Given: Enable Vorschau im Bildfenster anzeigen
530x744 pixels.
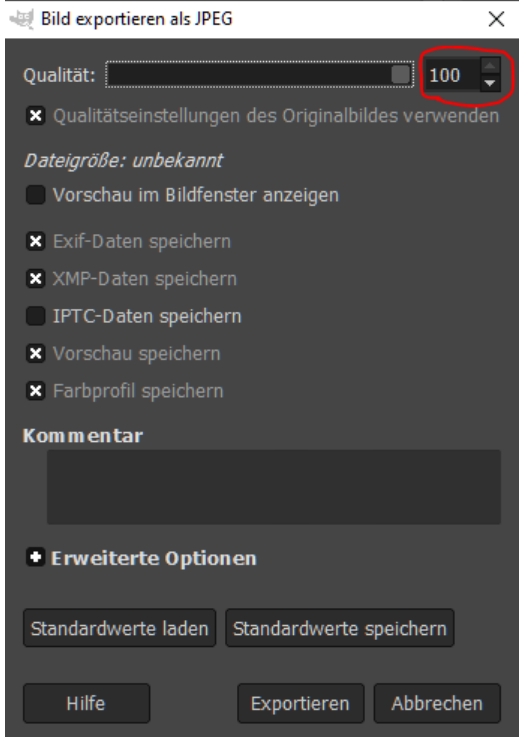Looking at the screenshot, I should coord(36,195).
